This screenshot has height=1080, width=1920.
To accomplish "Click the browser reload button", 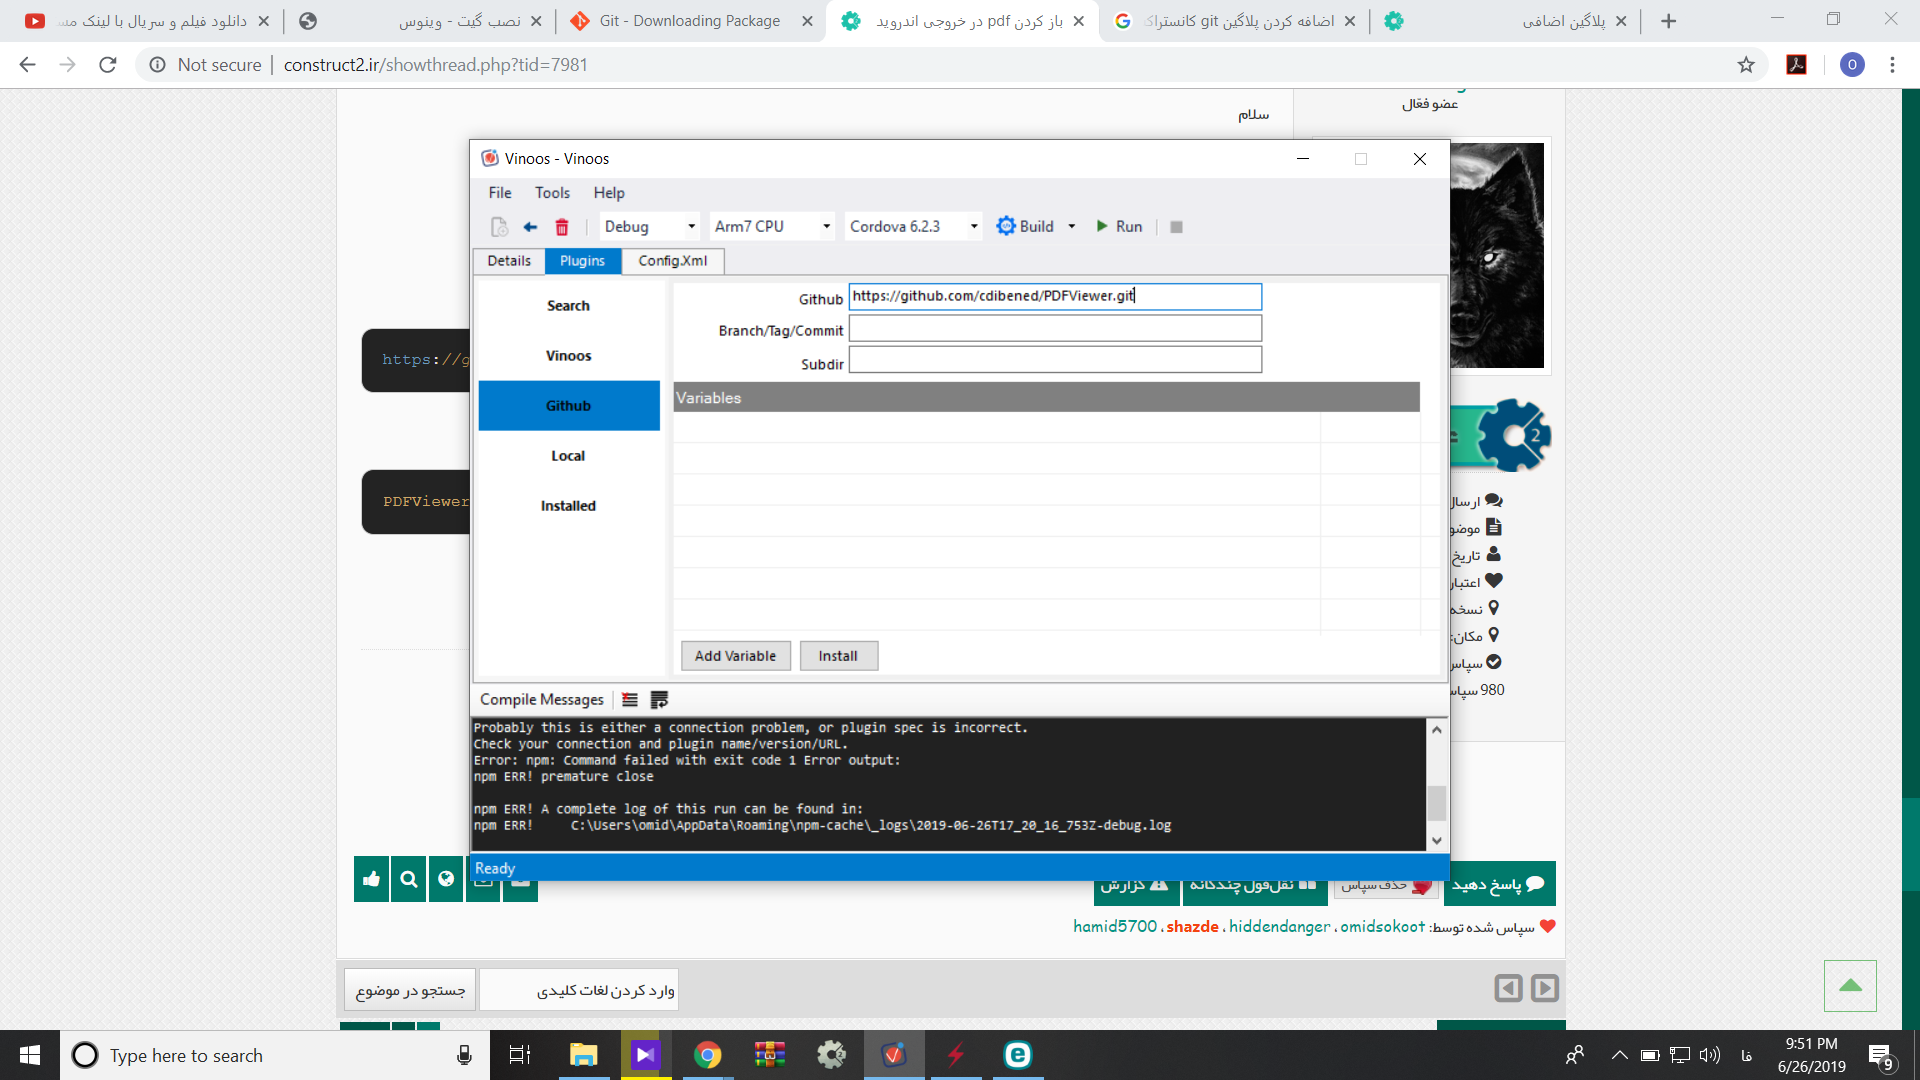I will coord(108,65).
